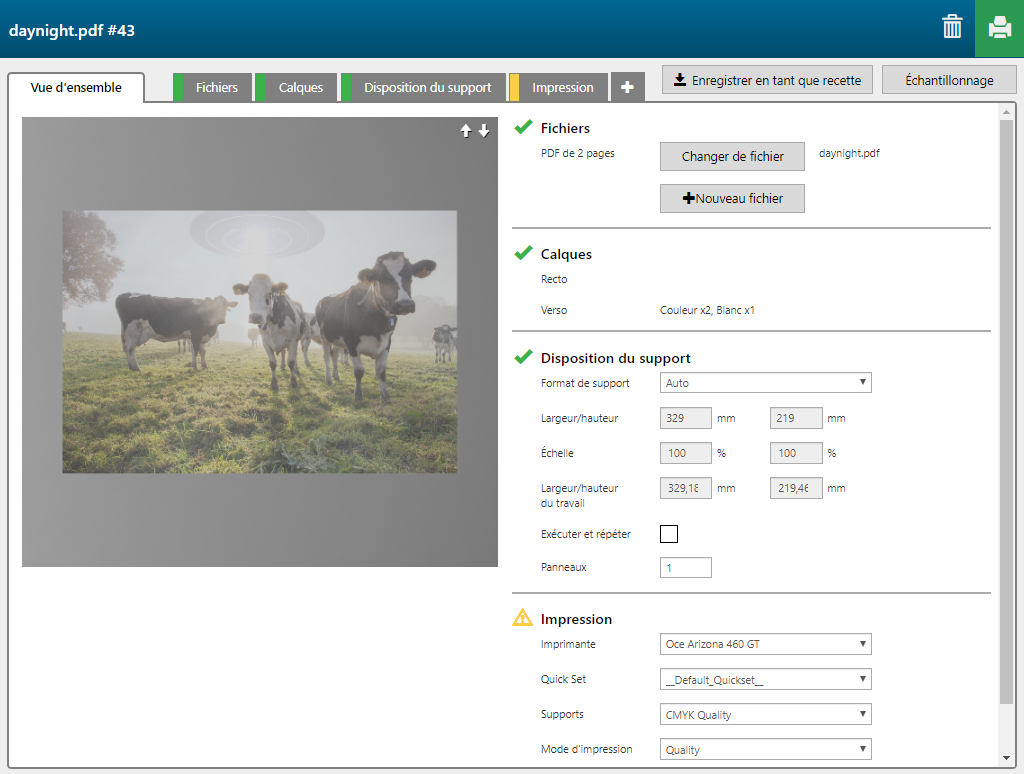The width and height of the screenshot is (1024, 774).
Task: Click the Nouveau fichier button
Action: pyautogui.click(x=732, y=199)
